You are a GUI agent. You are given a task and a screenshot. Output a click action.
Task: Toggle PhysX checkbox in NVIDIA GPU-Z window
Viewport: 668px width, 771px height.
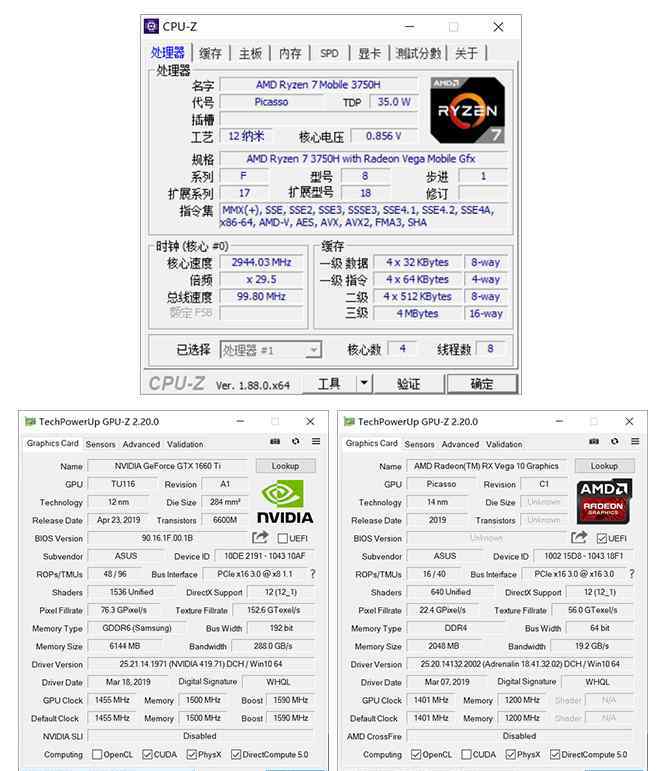[192, 754]
